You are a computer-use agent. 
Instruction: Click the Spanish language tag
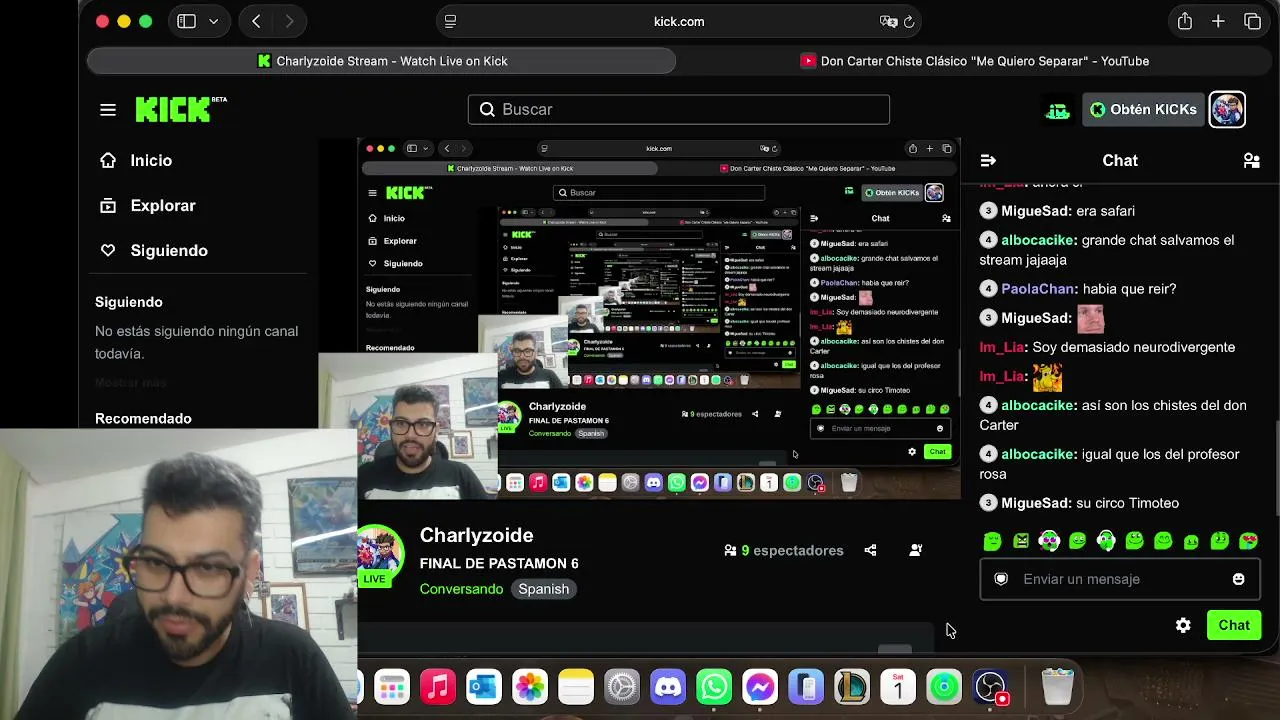coord(543,589)
